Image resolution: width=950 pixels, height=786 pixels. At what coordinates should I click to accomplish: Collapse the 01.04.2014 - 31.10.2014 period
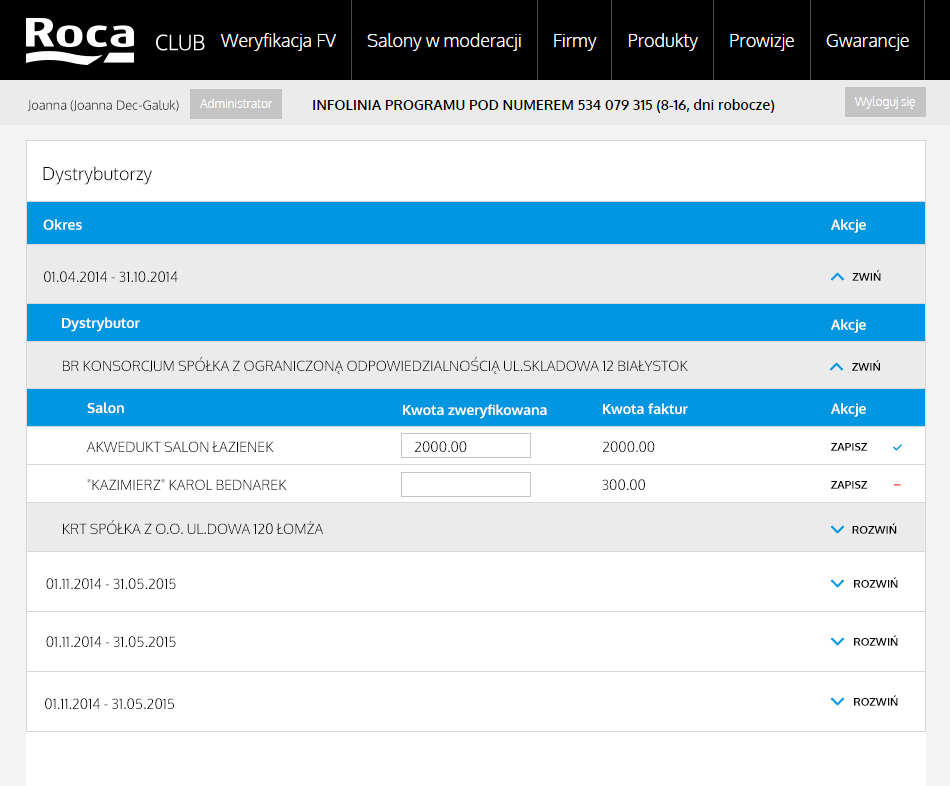point(855,277)
